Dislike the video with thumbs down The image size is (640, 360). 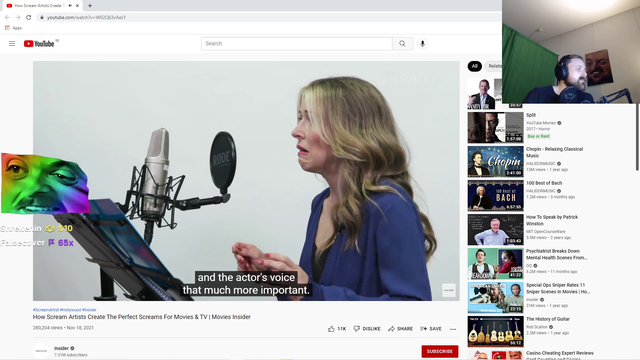(367, 329)
